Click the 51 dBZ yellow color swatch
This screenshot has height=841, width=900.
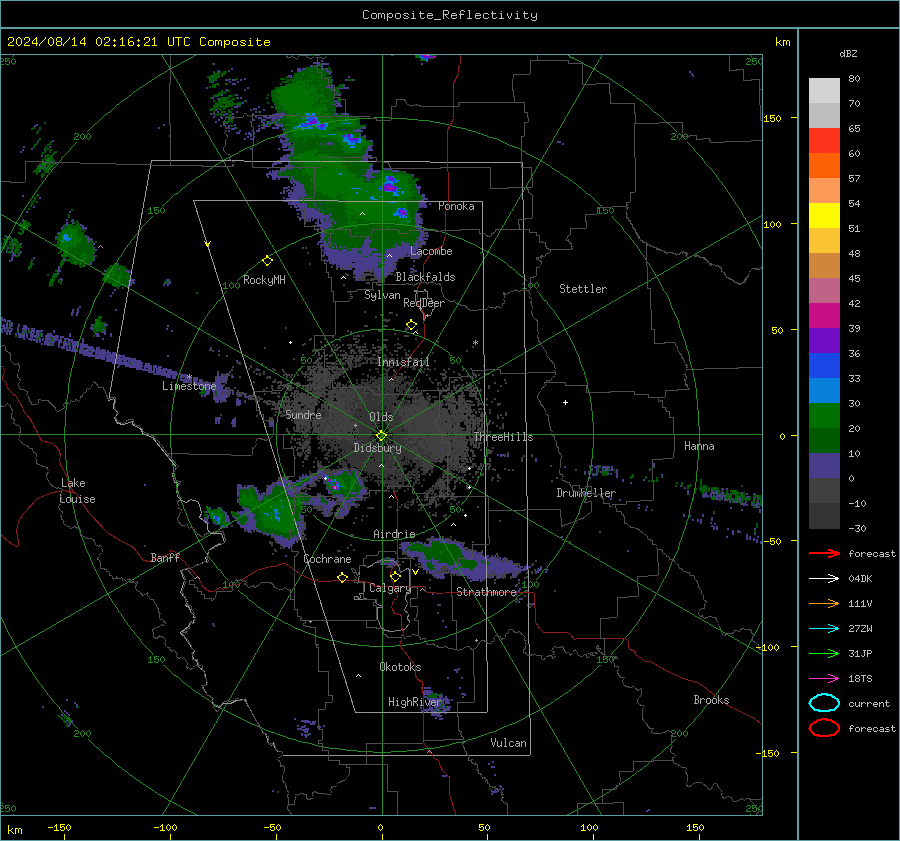(824, 215)
